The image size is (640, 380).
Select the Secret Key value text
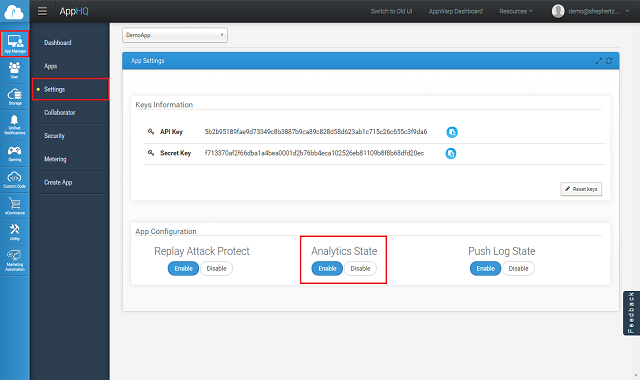pos(314,153)
